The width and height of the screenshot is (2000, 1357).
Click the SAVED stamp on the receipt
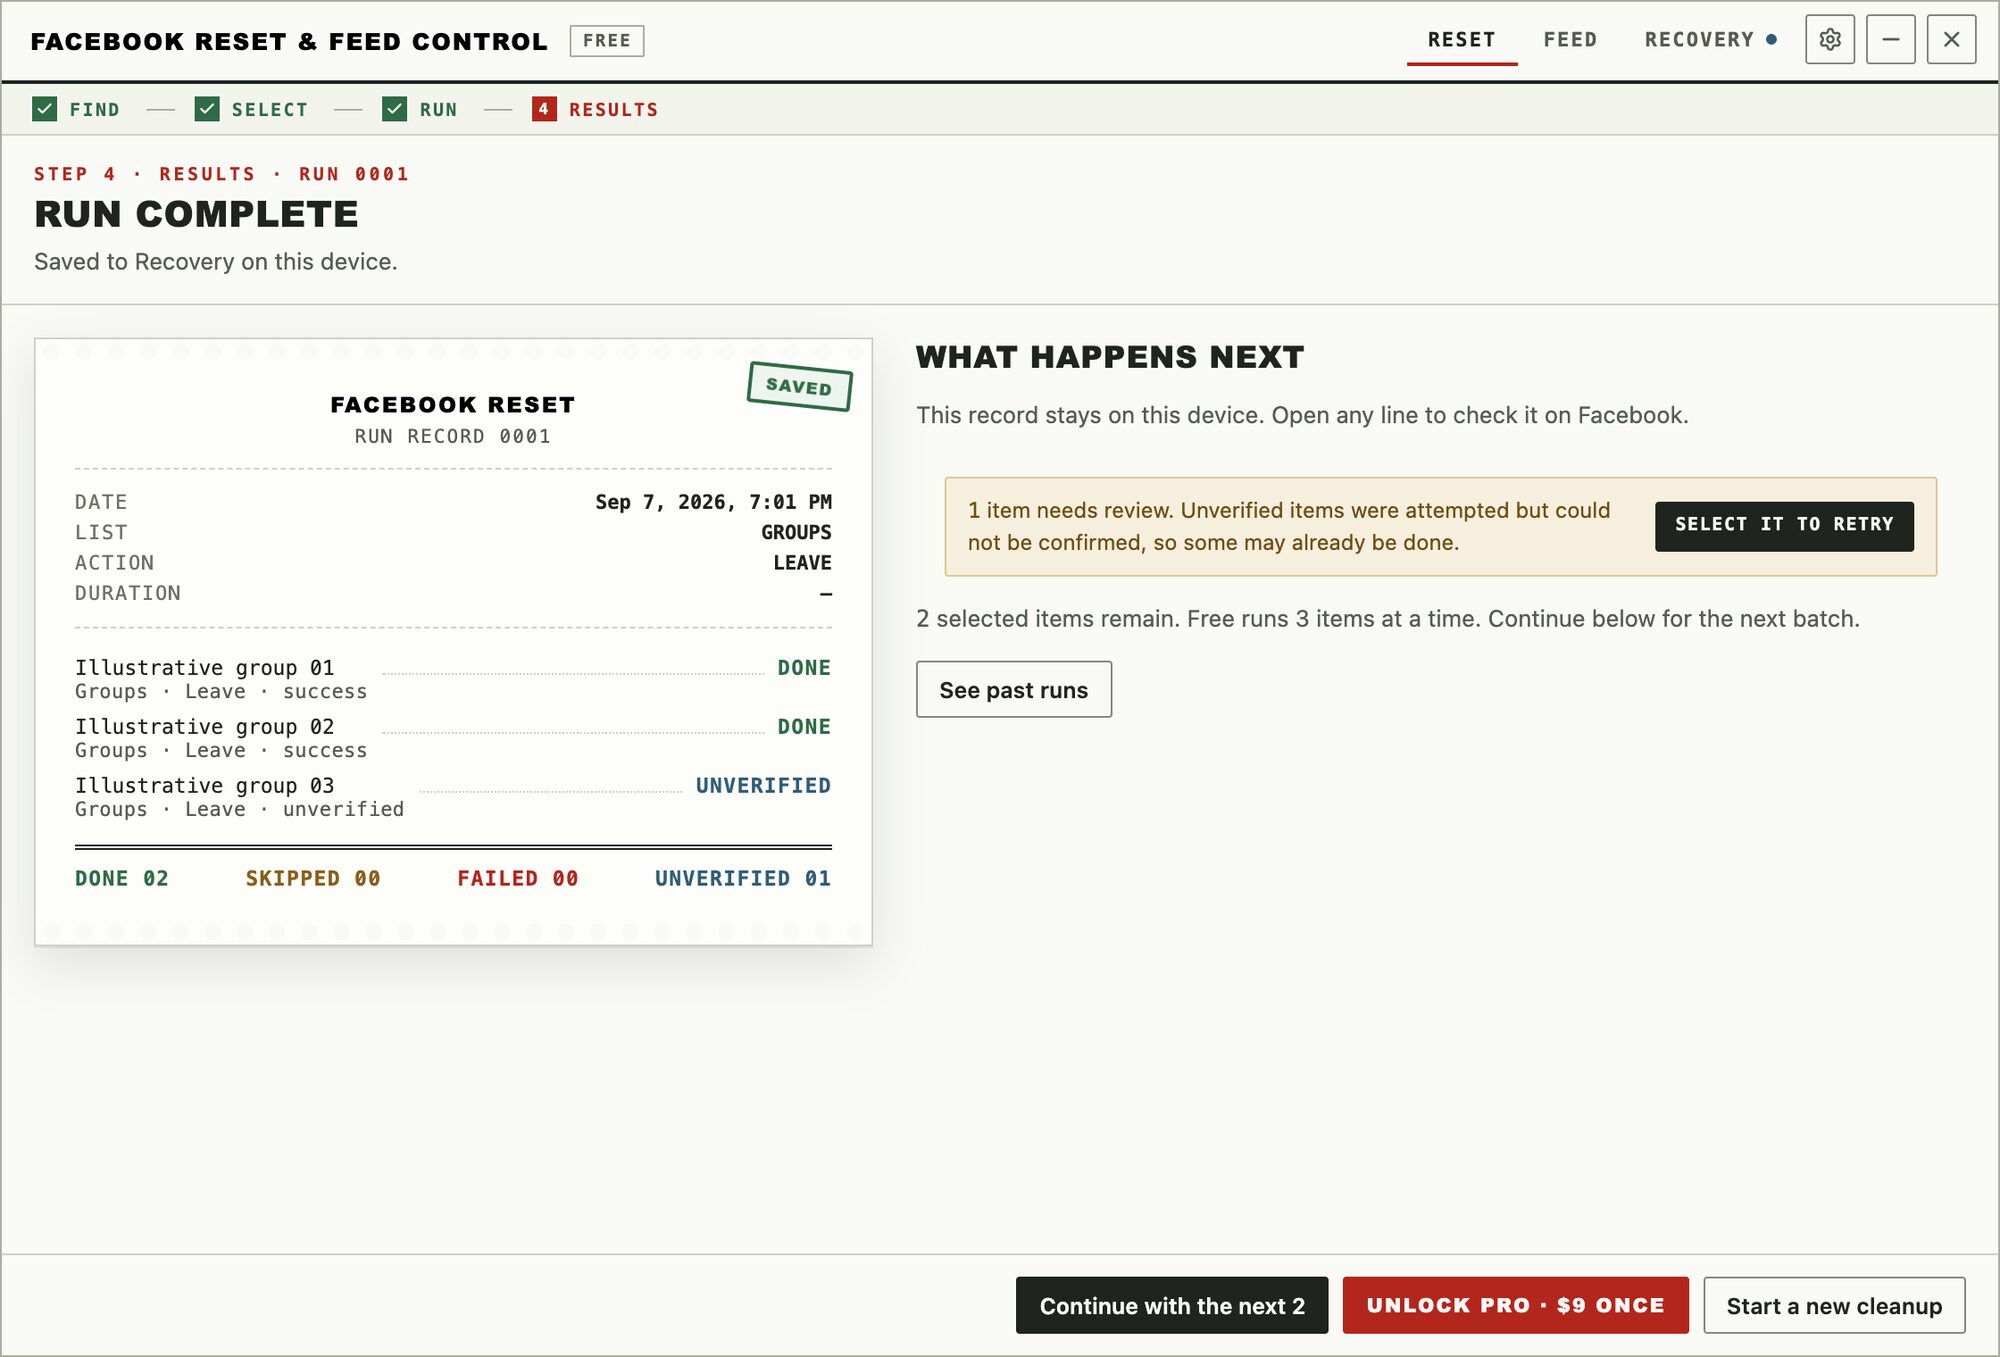tap(799, 386)
